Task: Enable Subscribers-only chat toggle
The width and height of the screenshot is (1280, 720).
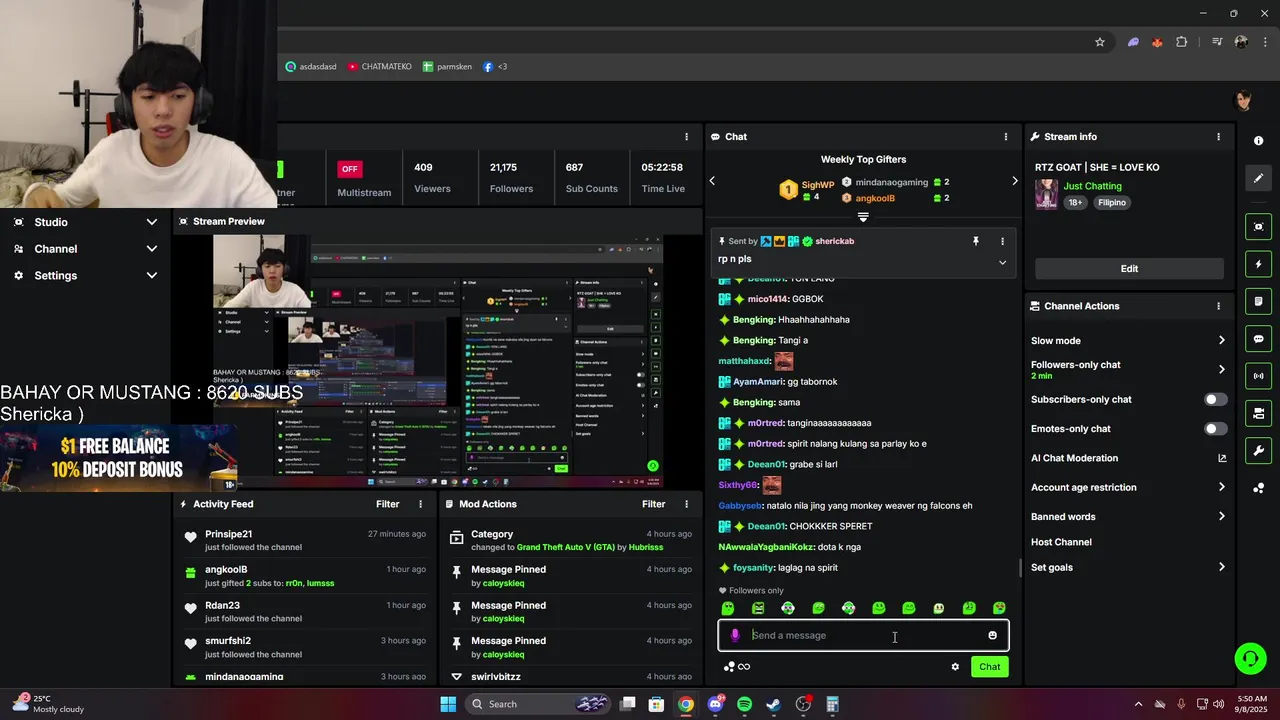Action: point(1215,399)
